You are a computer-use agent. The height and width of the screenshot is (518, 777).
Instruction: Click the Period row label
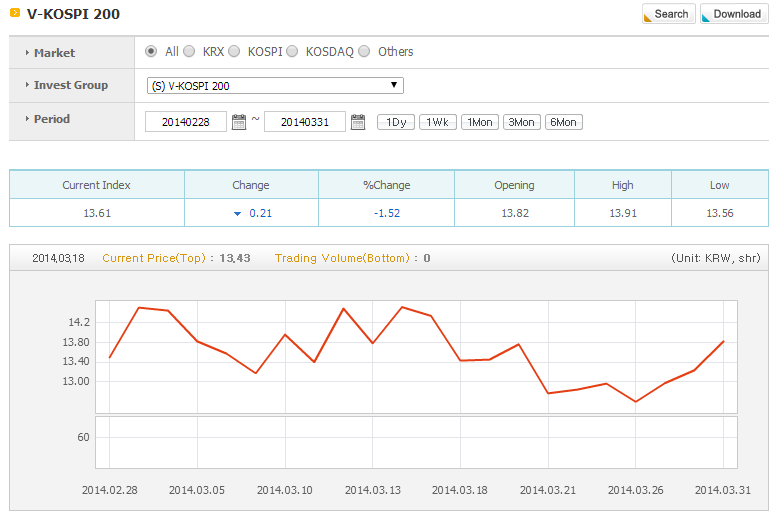(x=52, y=119)
